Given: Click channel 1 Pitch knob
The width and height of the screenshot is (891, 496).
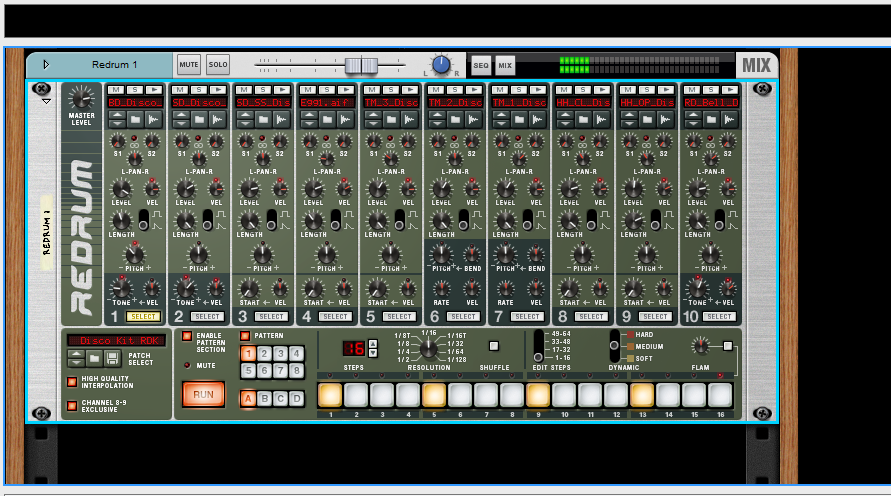Looking at the screenshot, I should (x=134, y=254).
